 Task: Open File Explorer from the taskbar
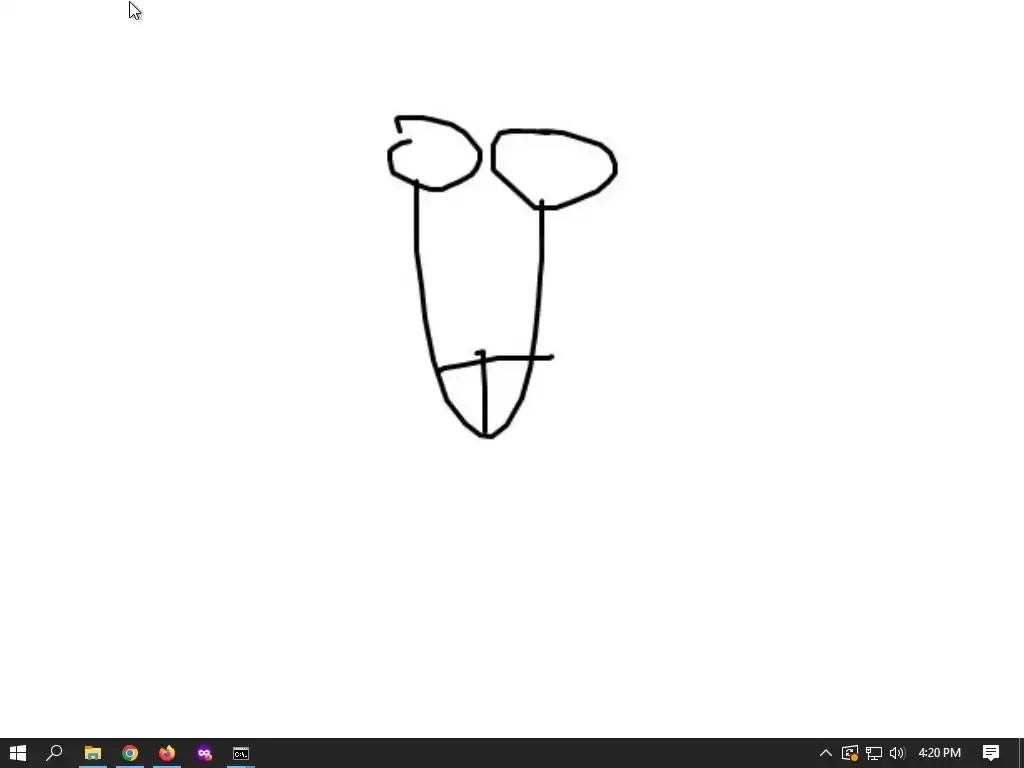(x=93, y=753)
